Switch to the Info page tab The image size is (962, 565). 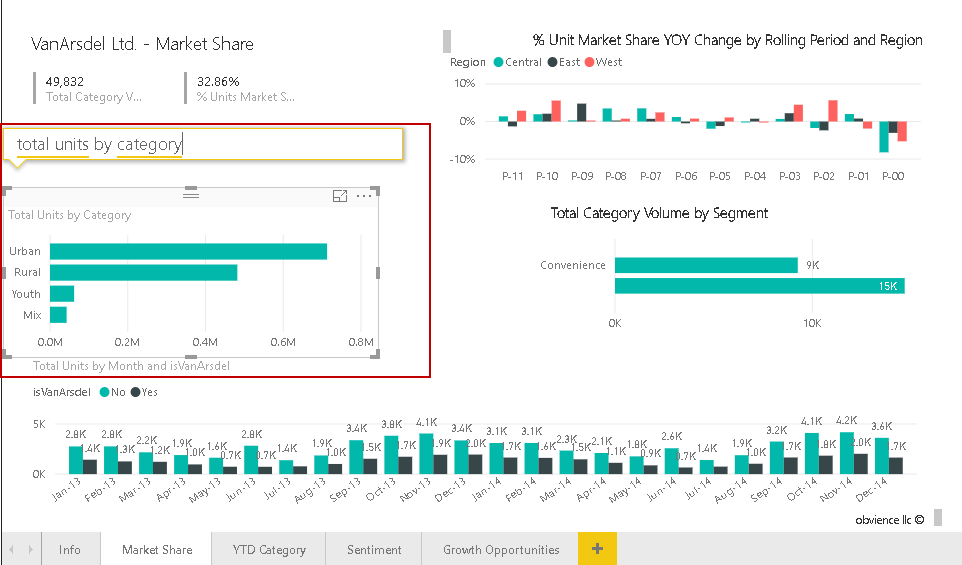pyautogui.click(x=70, y=549)
